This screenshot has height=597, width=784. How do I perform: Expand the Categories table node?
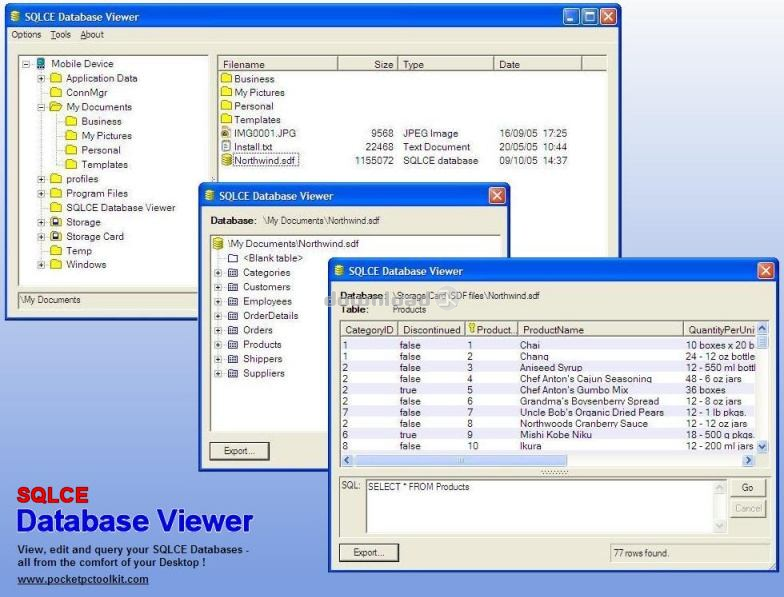[218, 273]
